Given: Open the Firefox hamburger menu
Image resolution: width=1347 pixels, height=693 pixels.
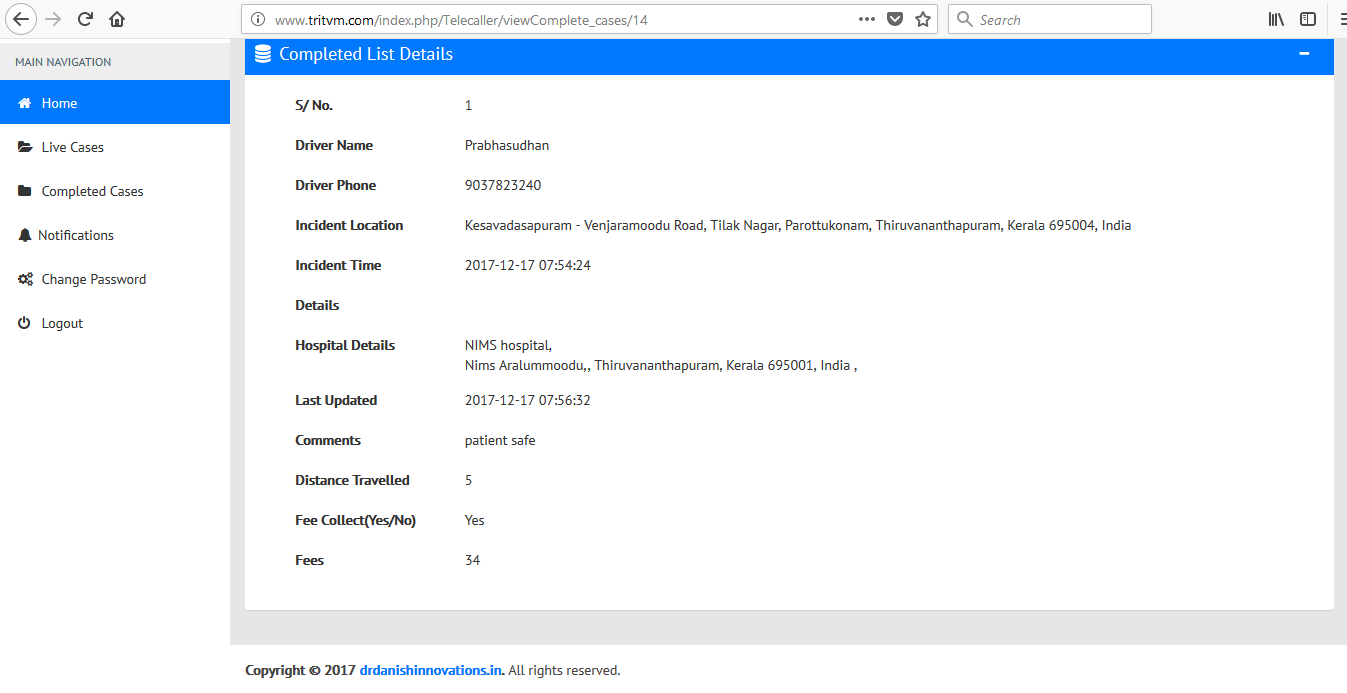Looking at the screenshot, I should click(1341, 19).
